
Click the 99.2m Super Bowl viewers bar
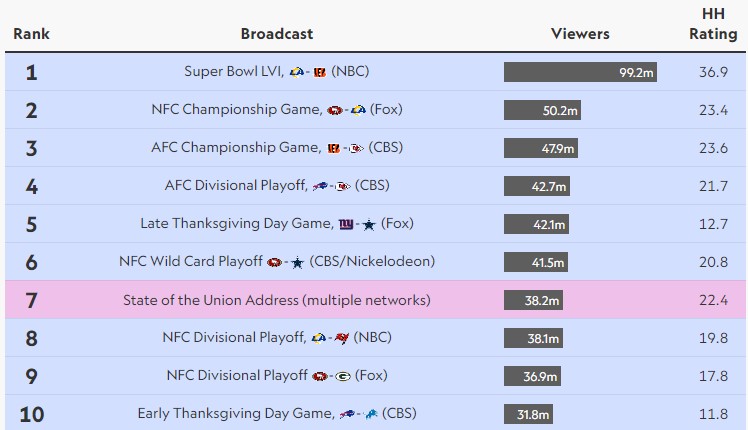point(580,72)
